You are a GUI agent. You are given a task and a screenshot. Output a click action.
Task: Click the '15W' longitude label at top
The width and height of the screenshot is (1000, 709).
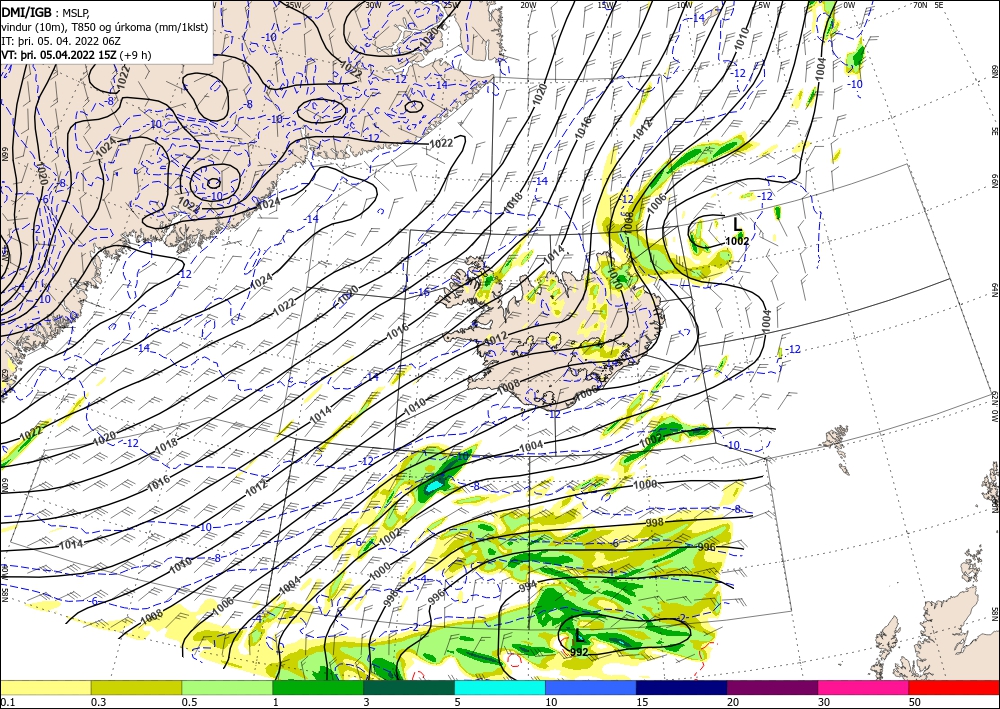(606, 5)
